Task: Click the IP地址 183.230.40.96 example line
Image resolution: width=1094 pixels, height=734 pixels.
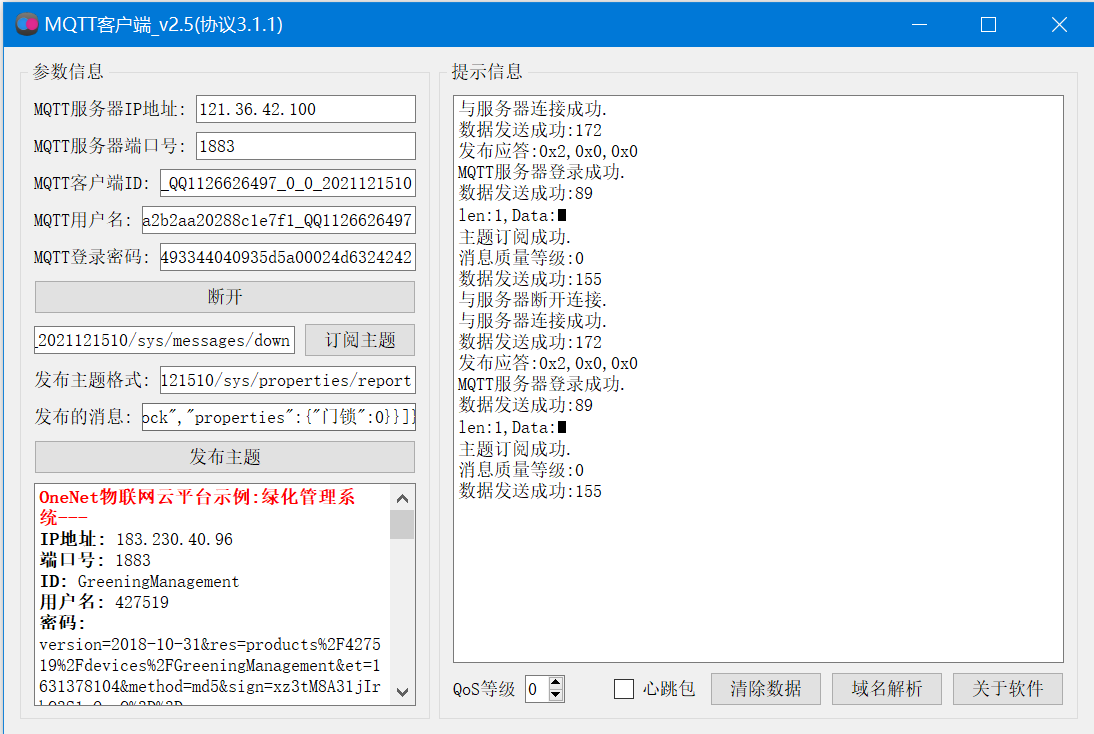Action: tap(136, 539)
